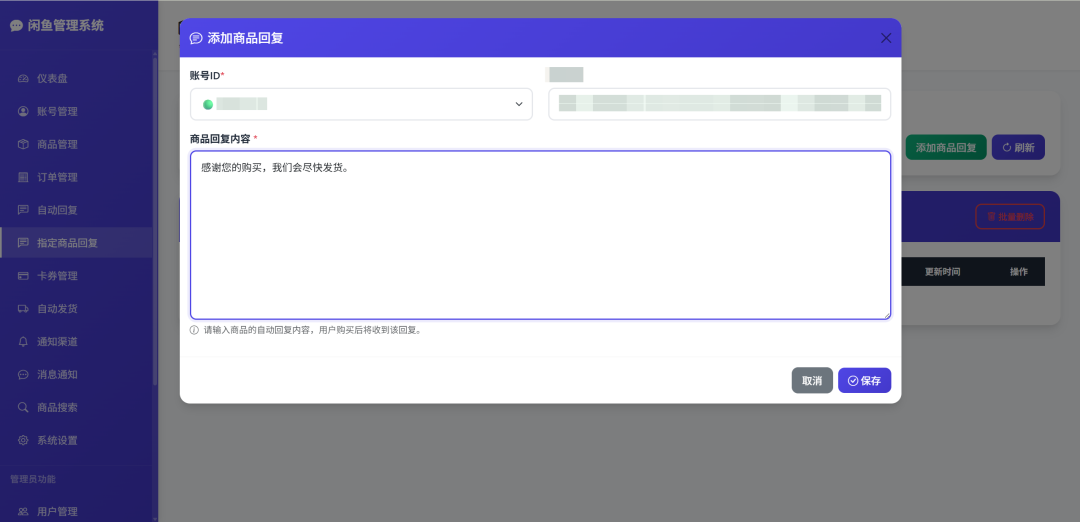1080x522 pixels.
Task: Click the dashboard gauge icon beside 仪表盘
Action: pyautogui.click(x=23, y=79)
